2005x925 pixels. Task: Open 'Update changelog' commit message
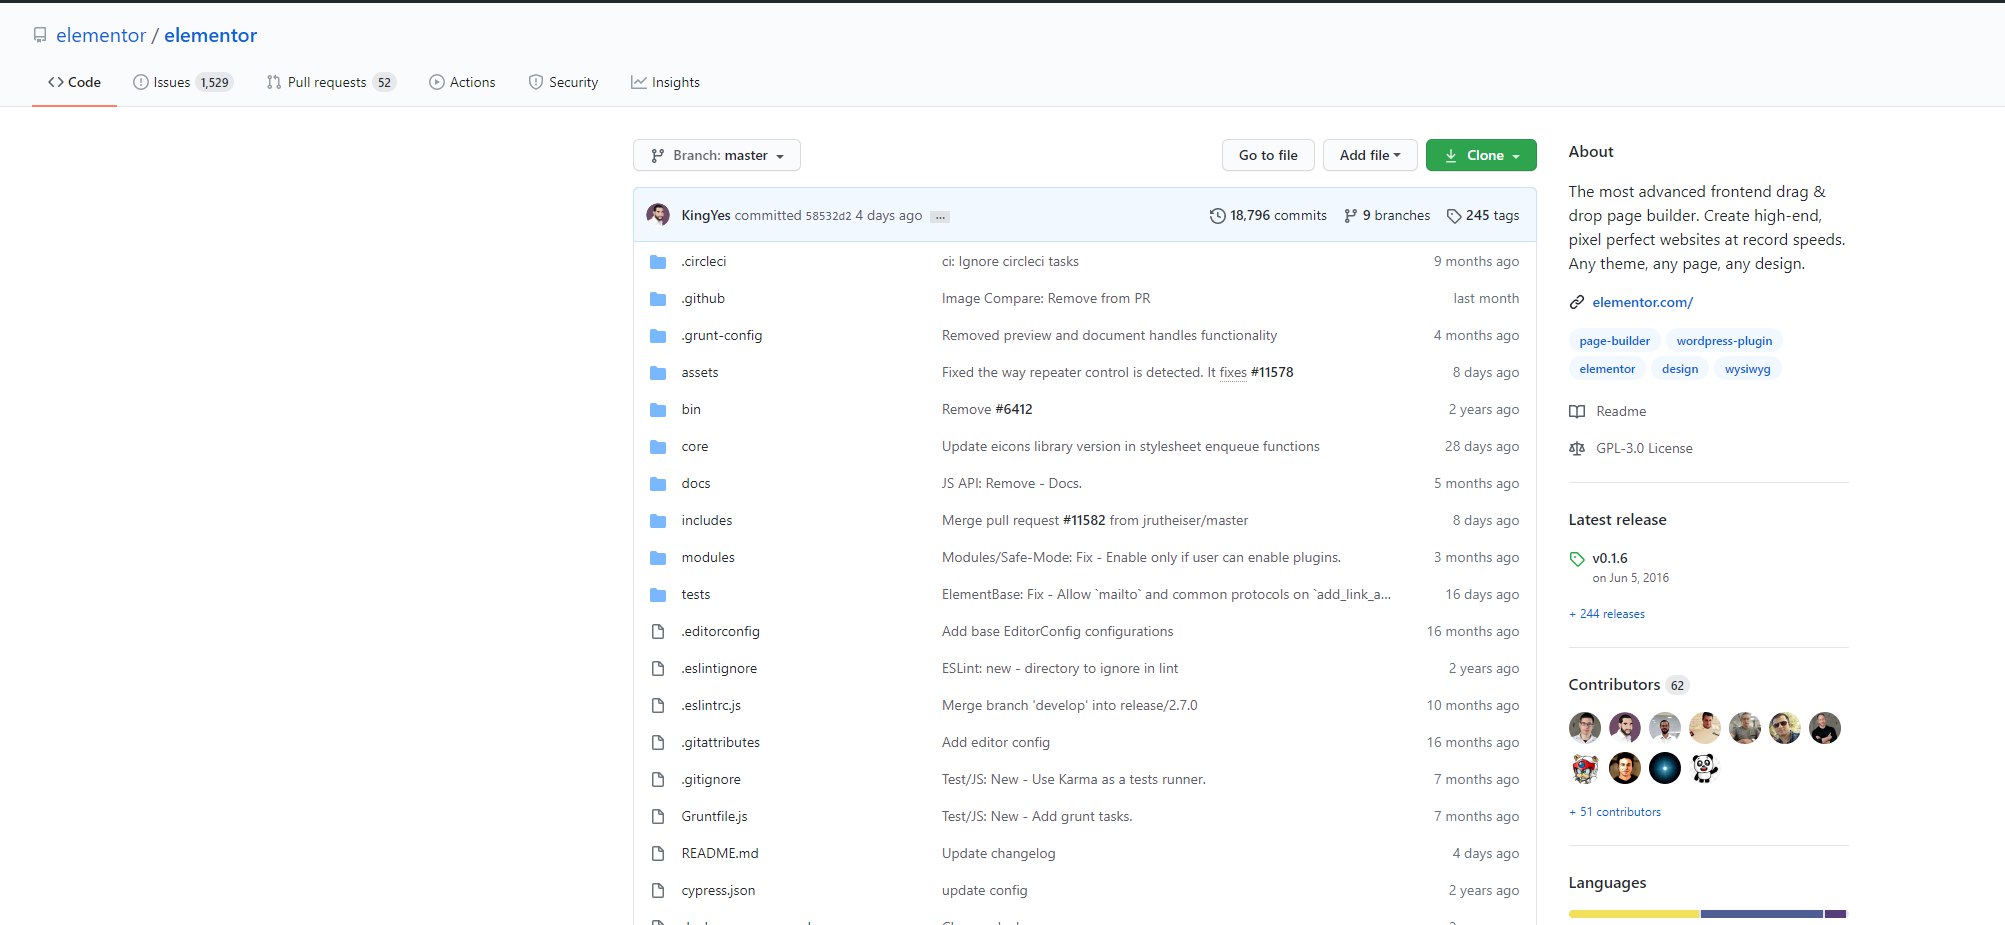(x=998, y=853)
